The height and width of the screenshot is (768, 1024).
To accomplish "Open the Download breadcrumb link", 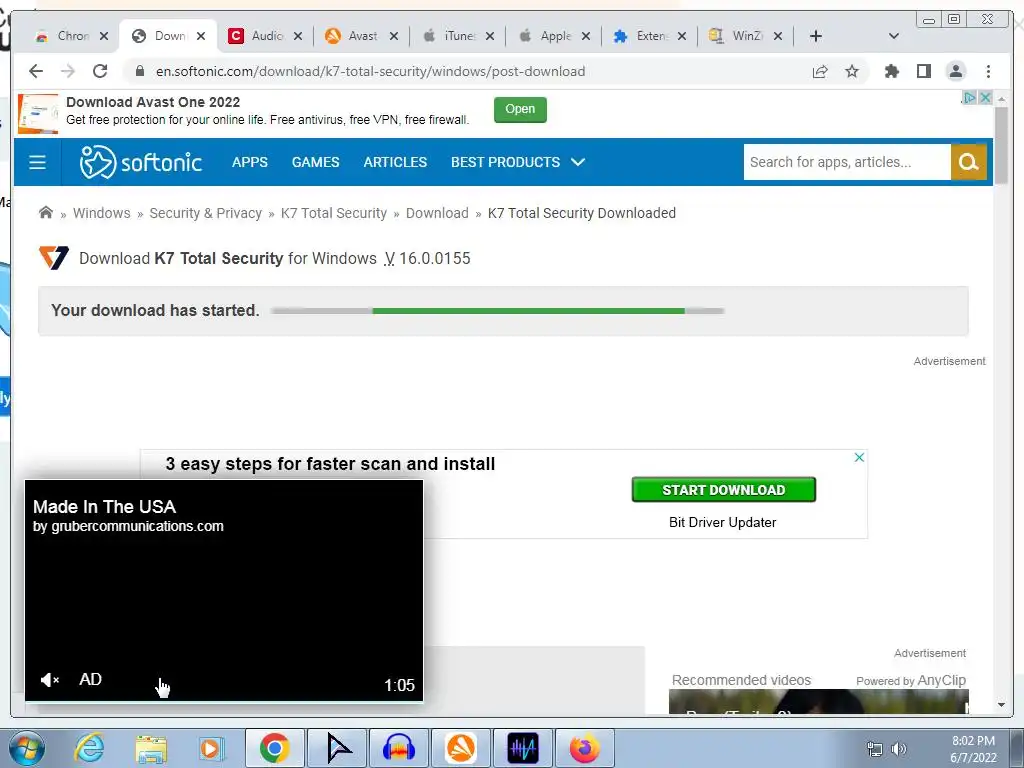I will coord(437,213).
